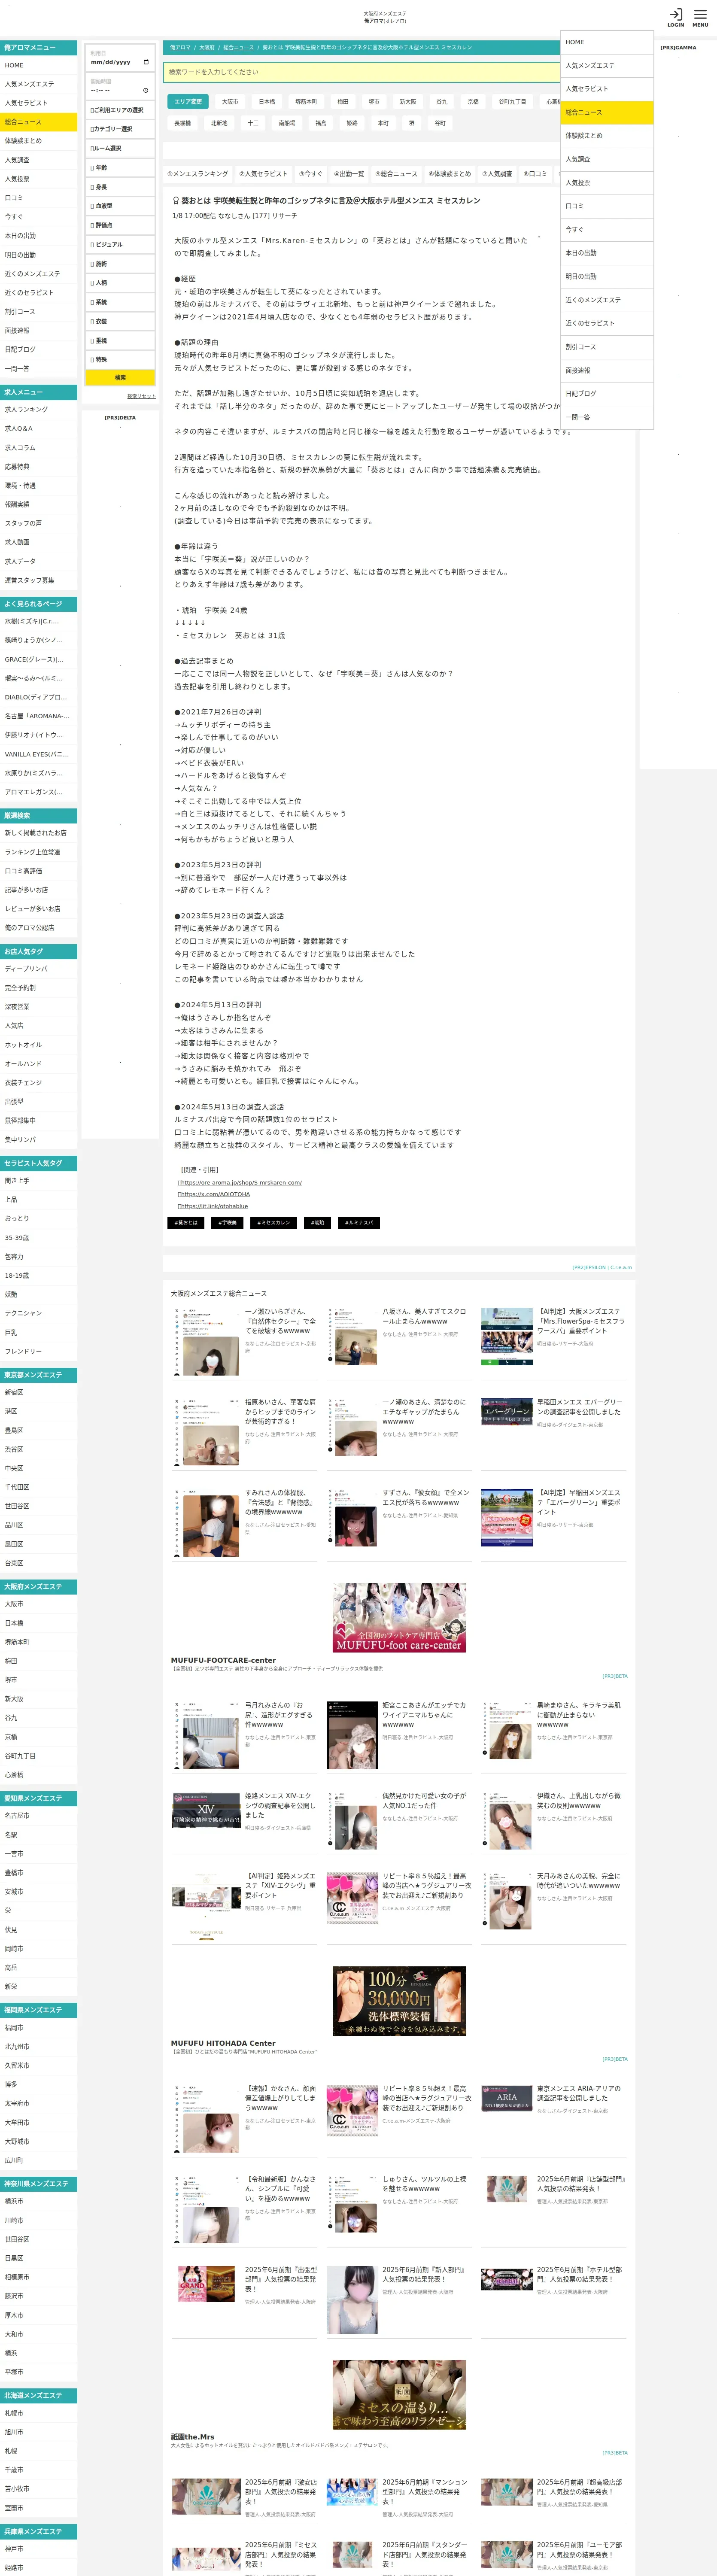Open the ③今すぐ tab
This screenshot has width=717, height=2576.
[311, 174]
